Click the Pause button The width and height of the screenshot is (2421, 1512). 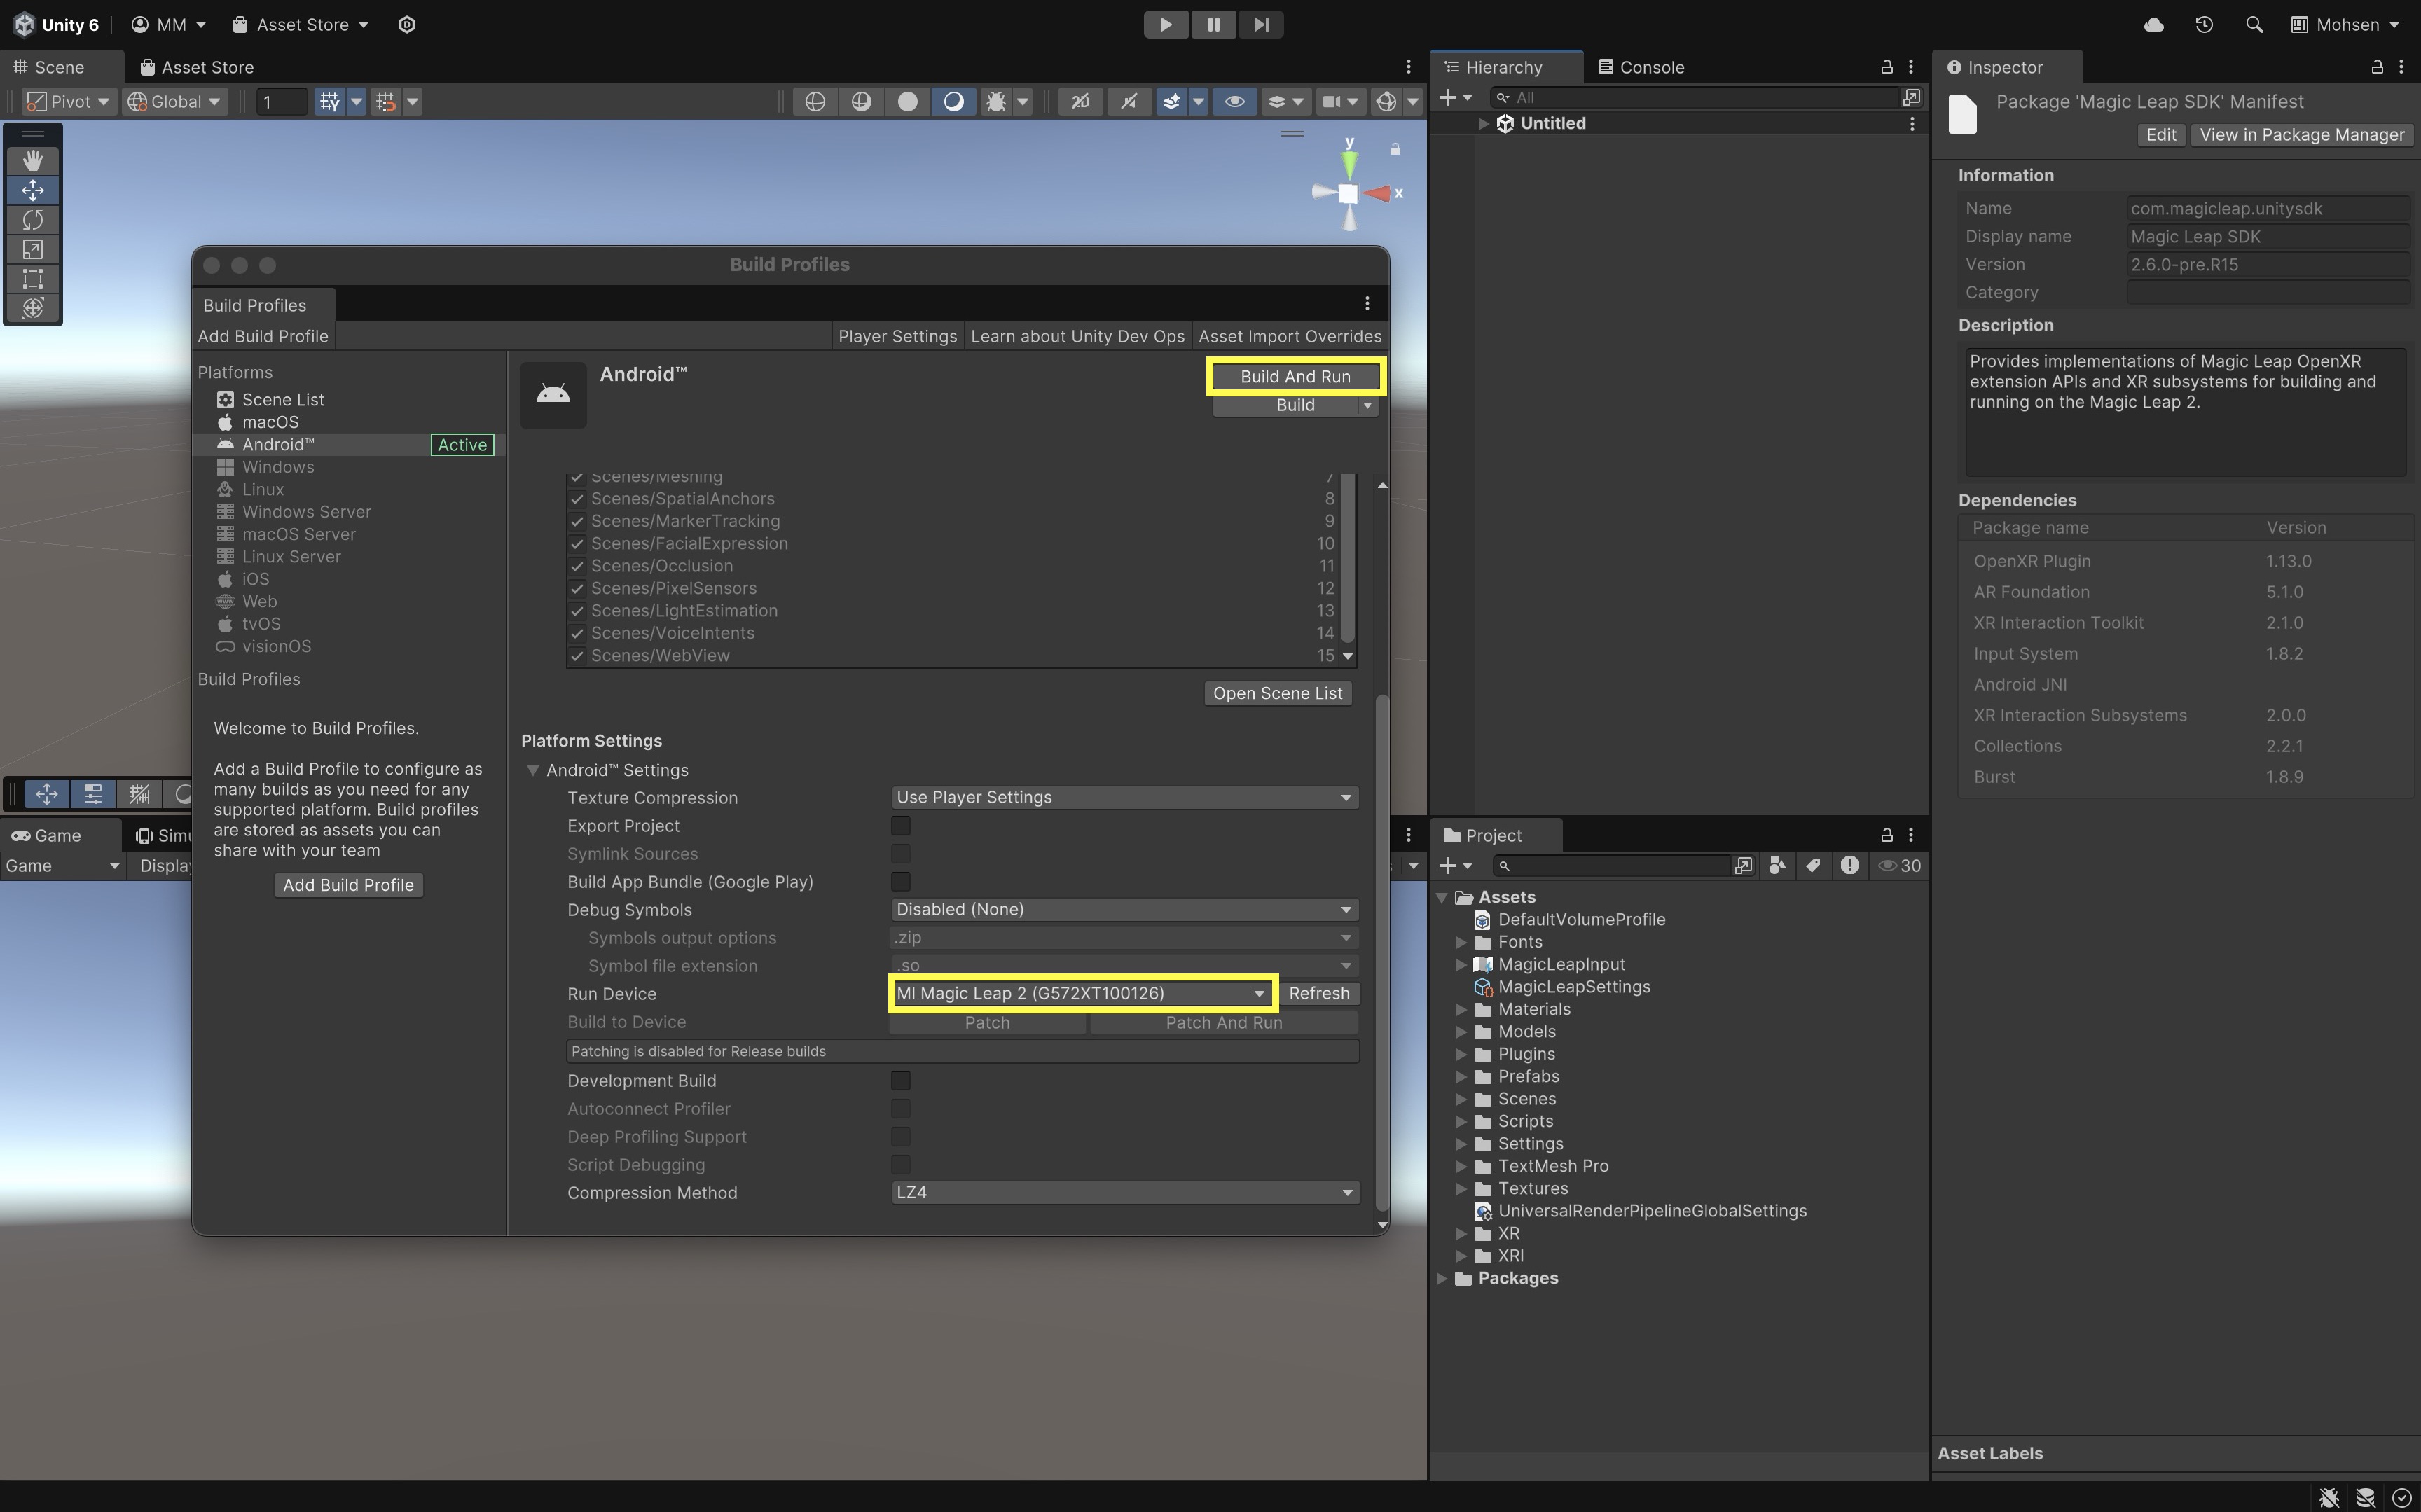pyautogui.click(x=1213, y=24)
